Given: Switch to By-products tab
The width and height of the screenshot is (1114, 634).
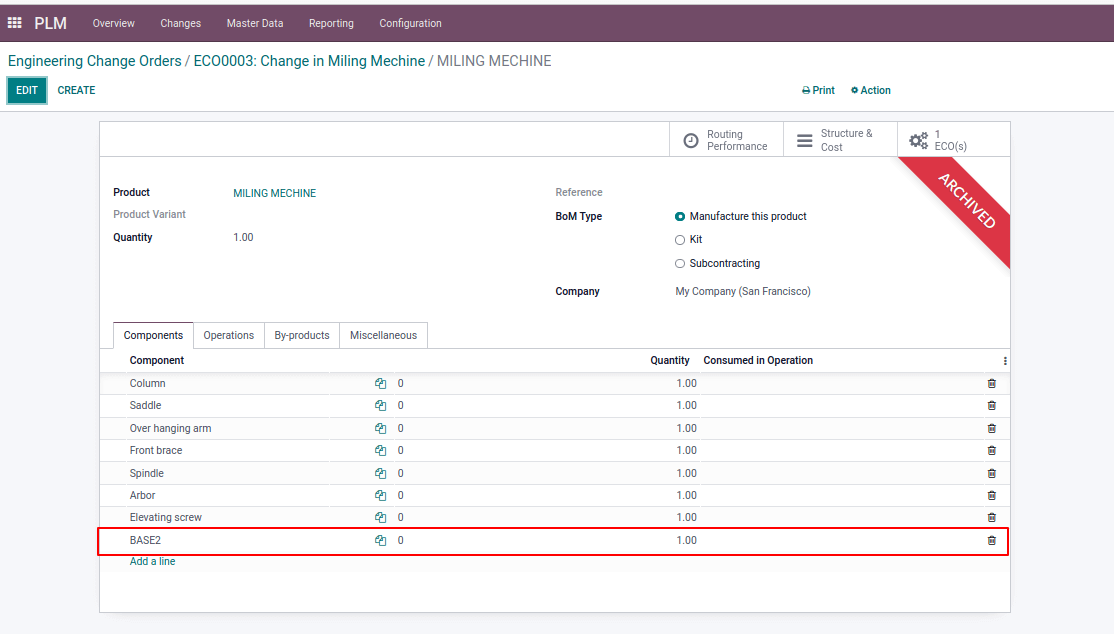Looking at the screenshot, I should click(302, 335).
